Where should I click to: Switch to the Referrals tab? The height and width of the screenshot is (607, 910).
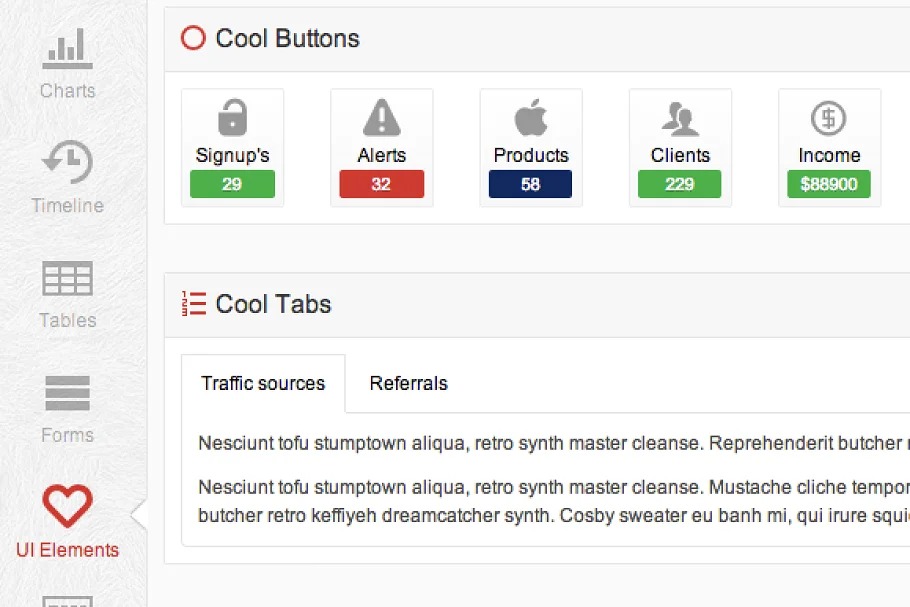(408, 383)
